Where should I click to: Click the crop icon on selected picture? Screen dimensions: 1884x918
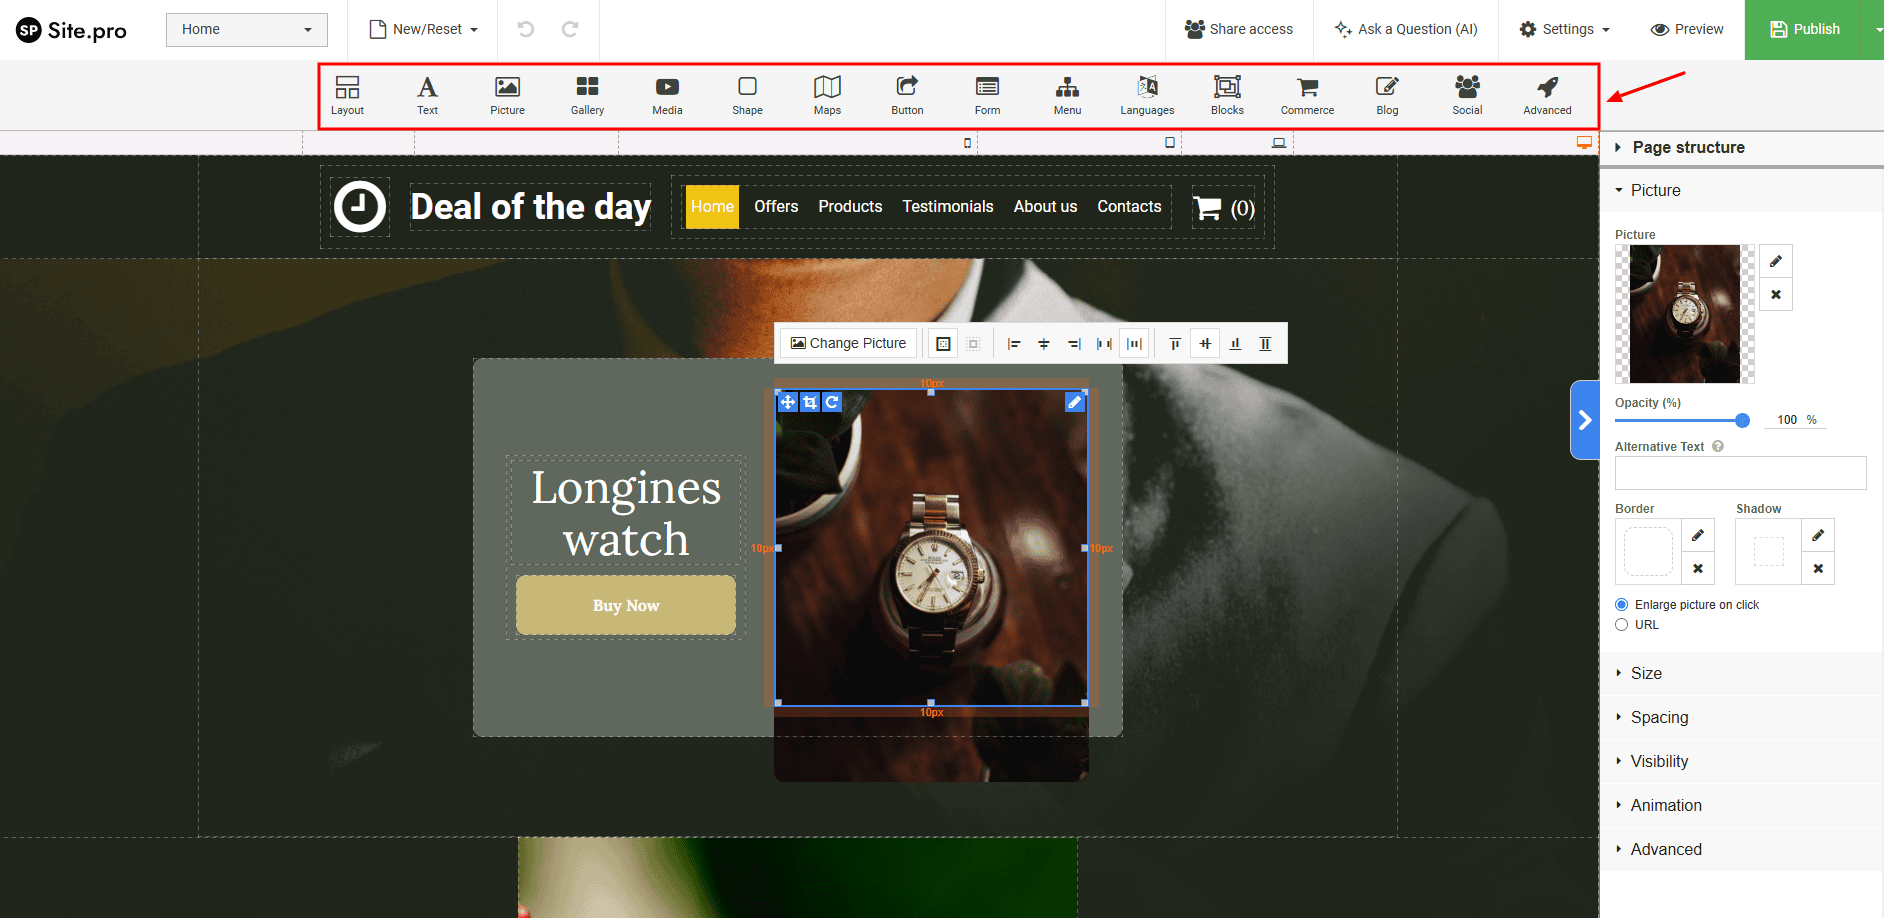(x=810, y=402)
